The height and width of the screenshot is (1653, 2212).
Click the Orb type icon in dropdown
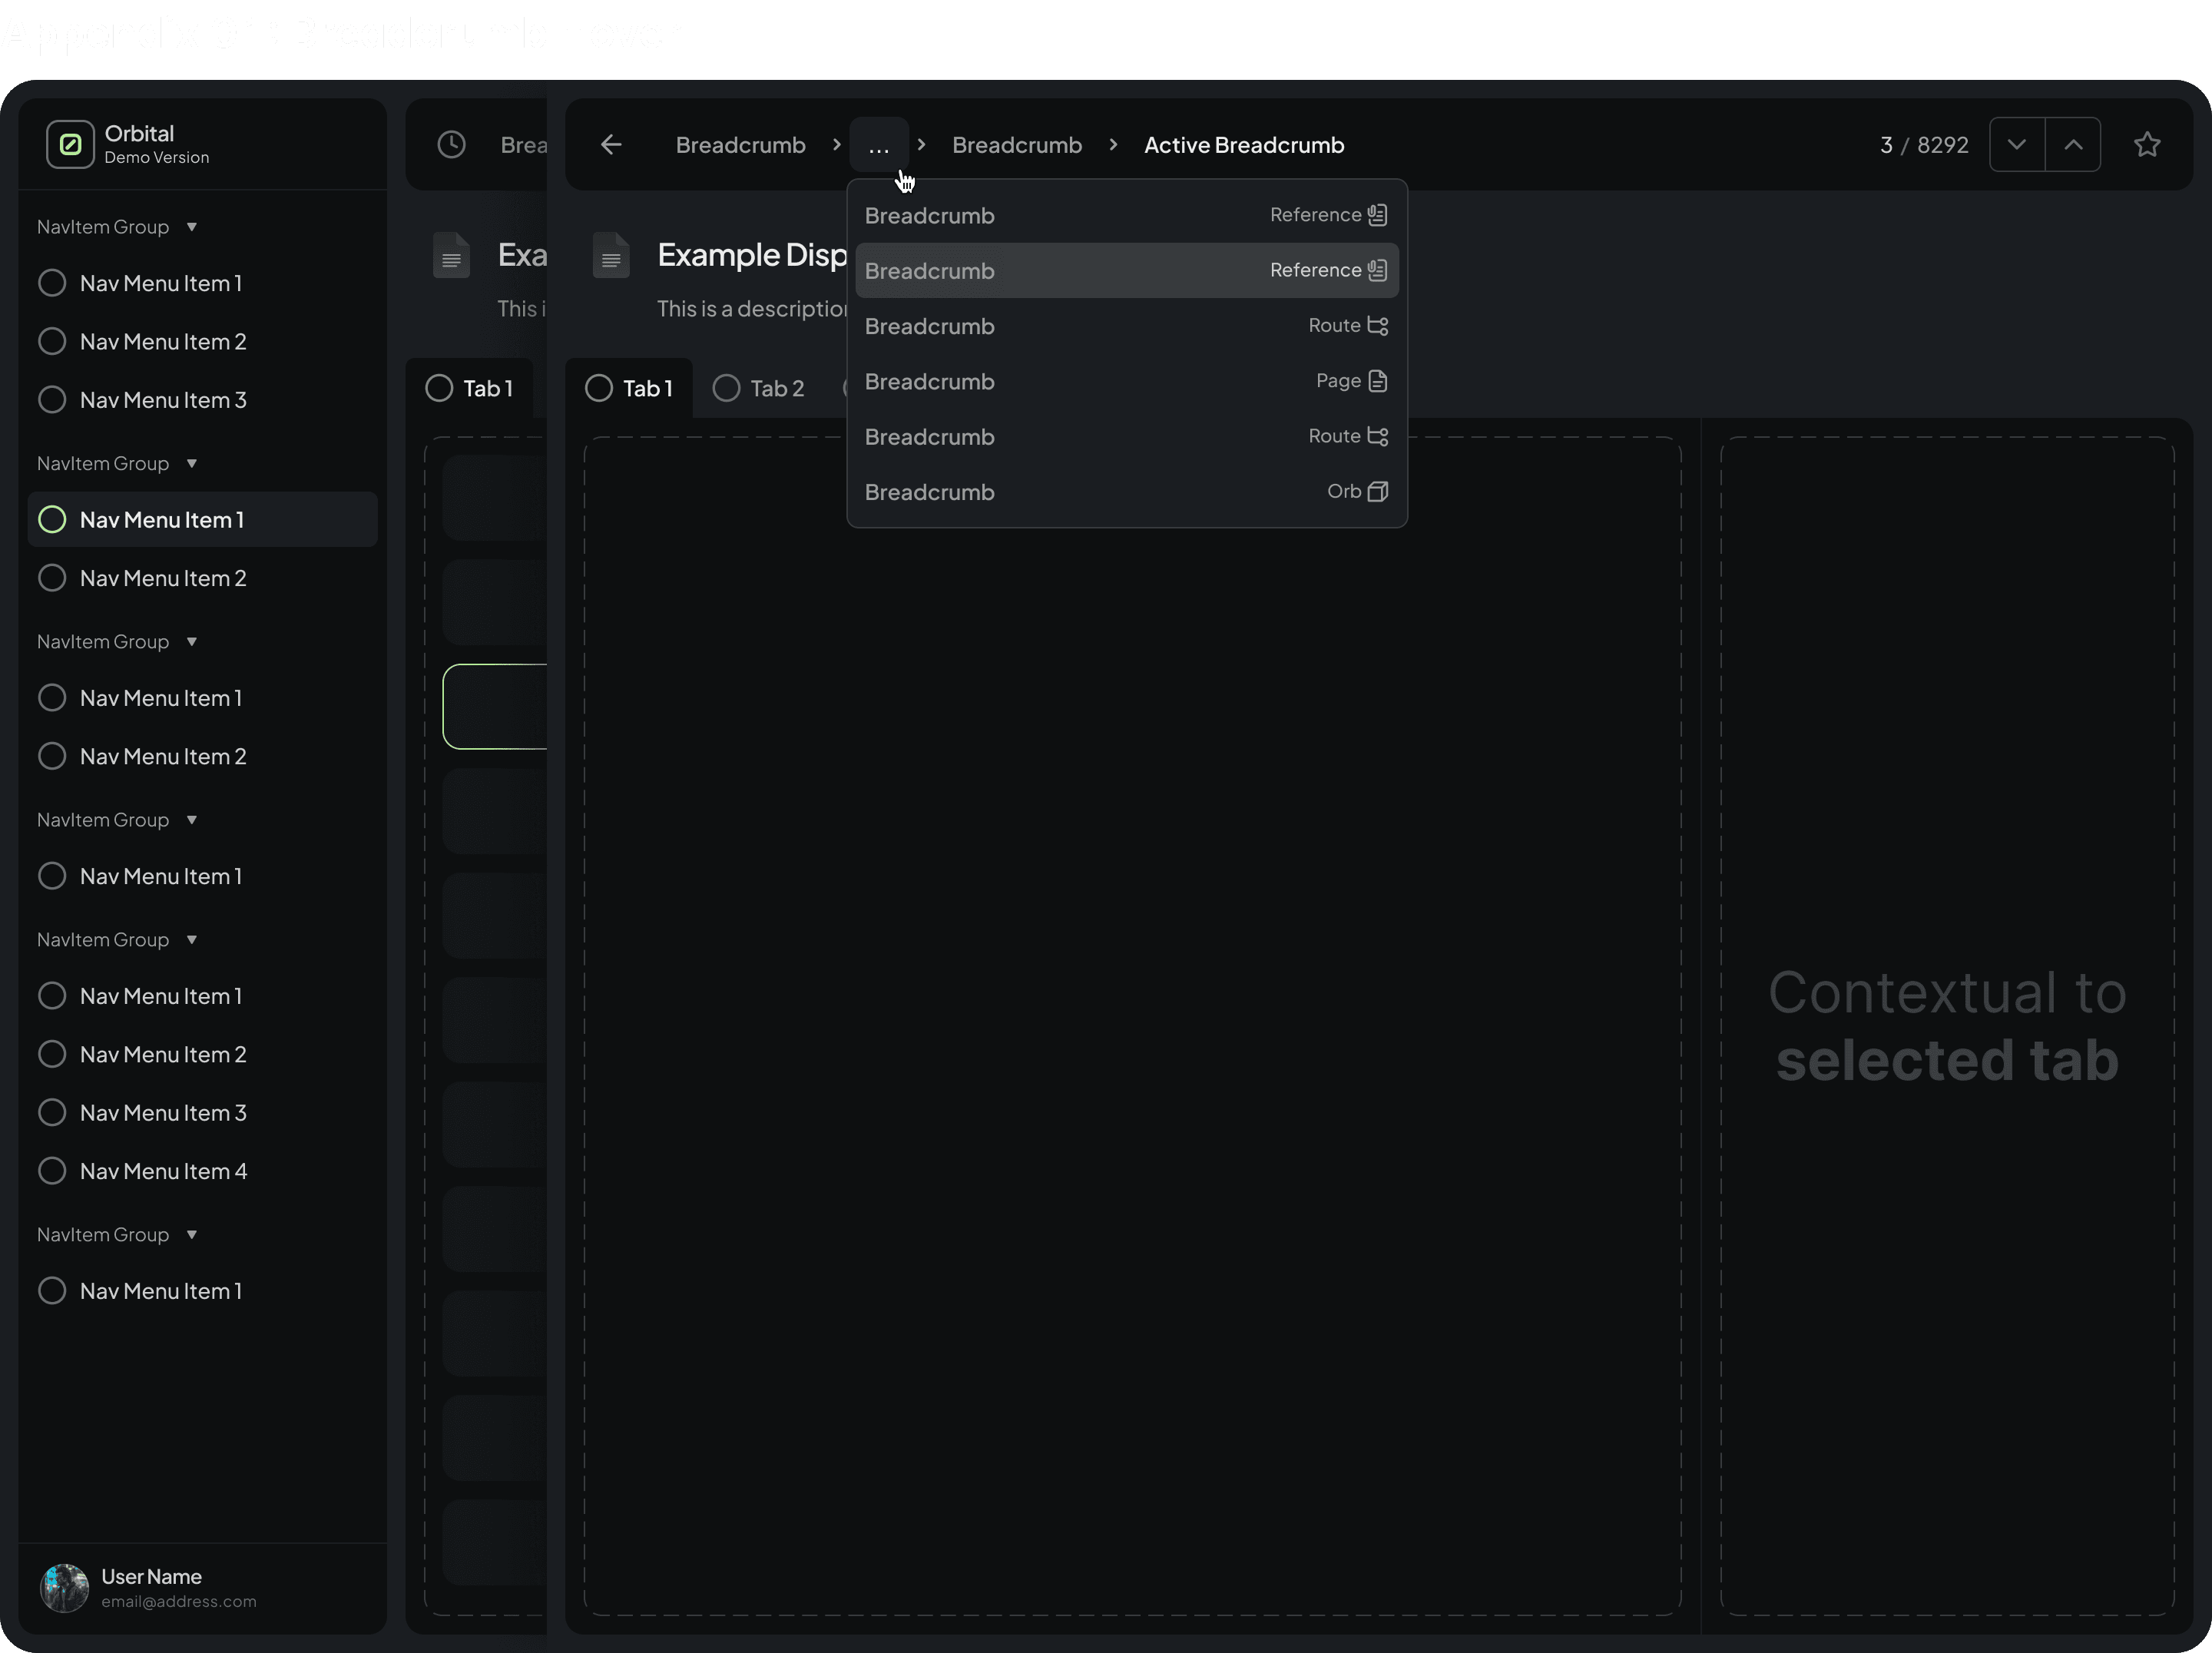[x=1377, y=492]
